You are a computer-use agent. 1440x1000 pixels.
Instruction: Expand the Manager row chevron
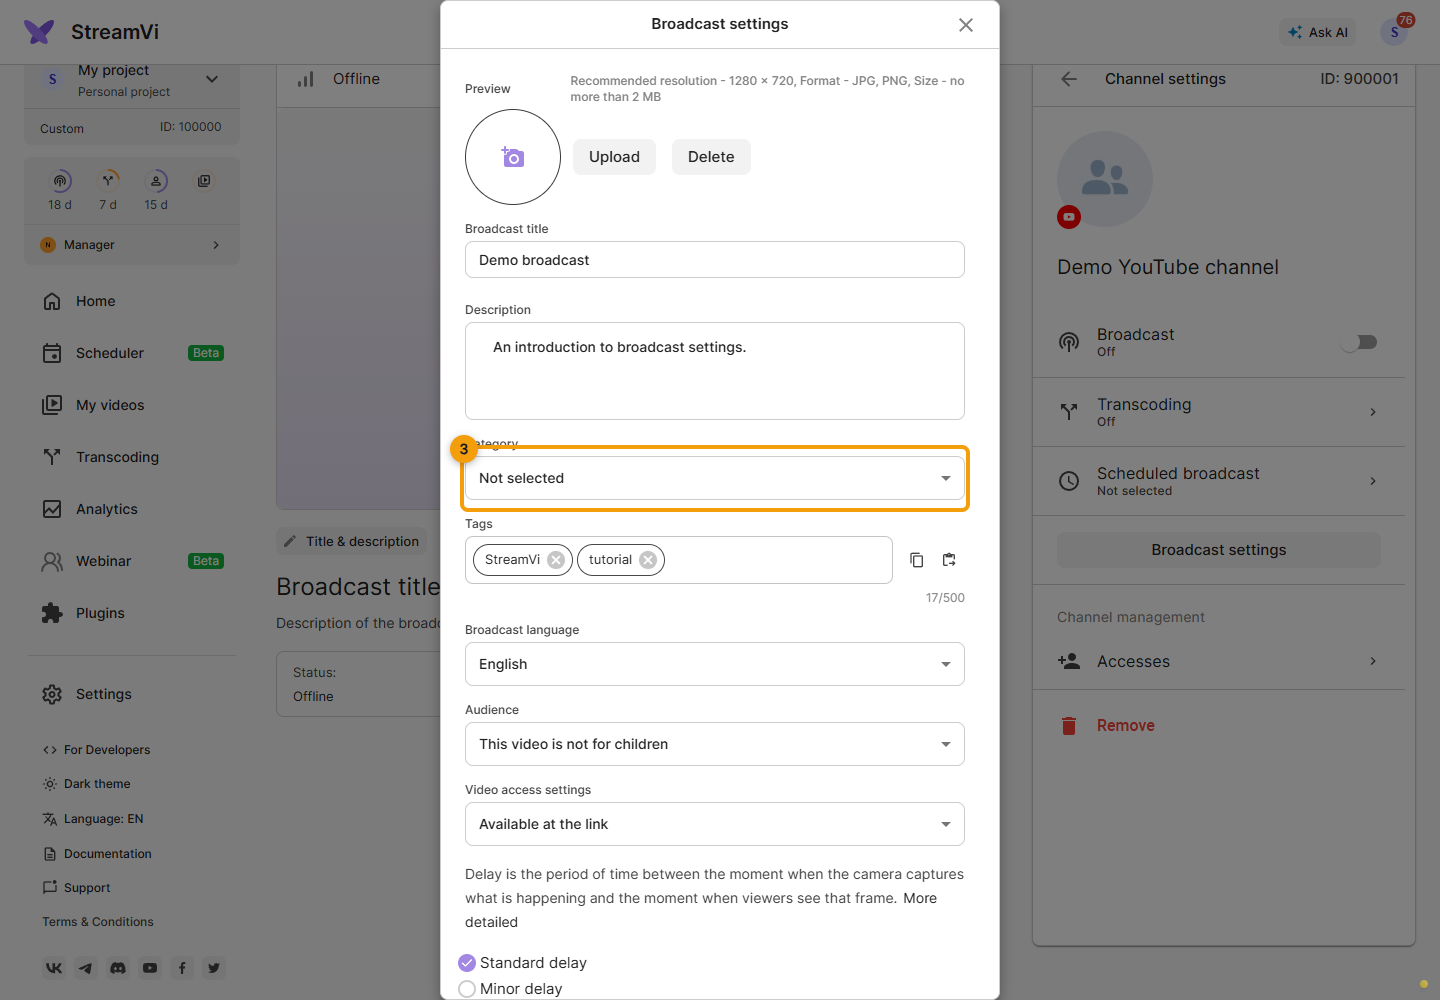coord(216,245)
